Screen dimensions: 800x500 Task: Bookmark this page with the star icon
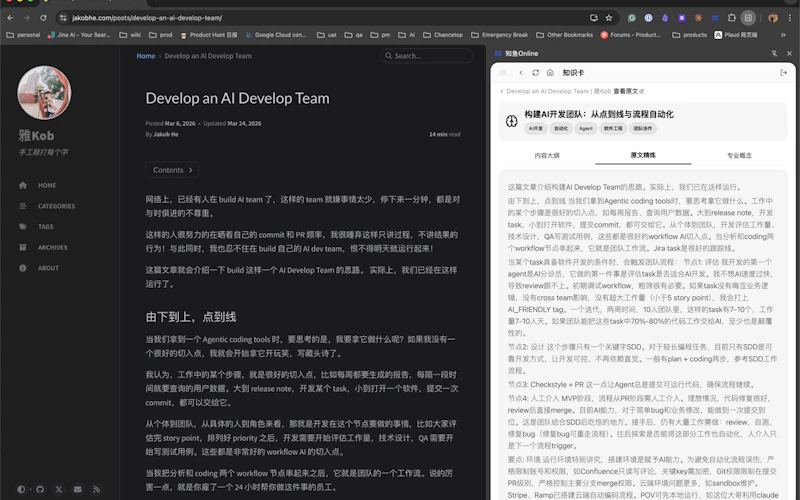tap(609, 18)
